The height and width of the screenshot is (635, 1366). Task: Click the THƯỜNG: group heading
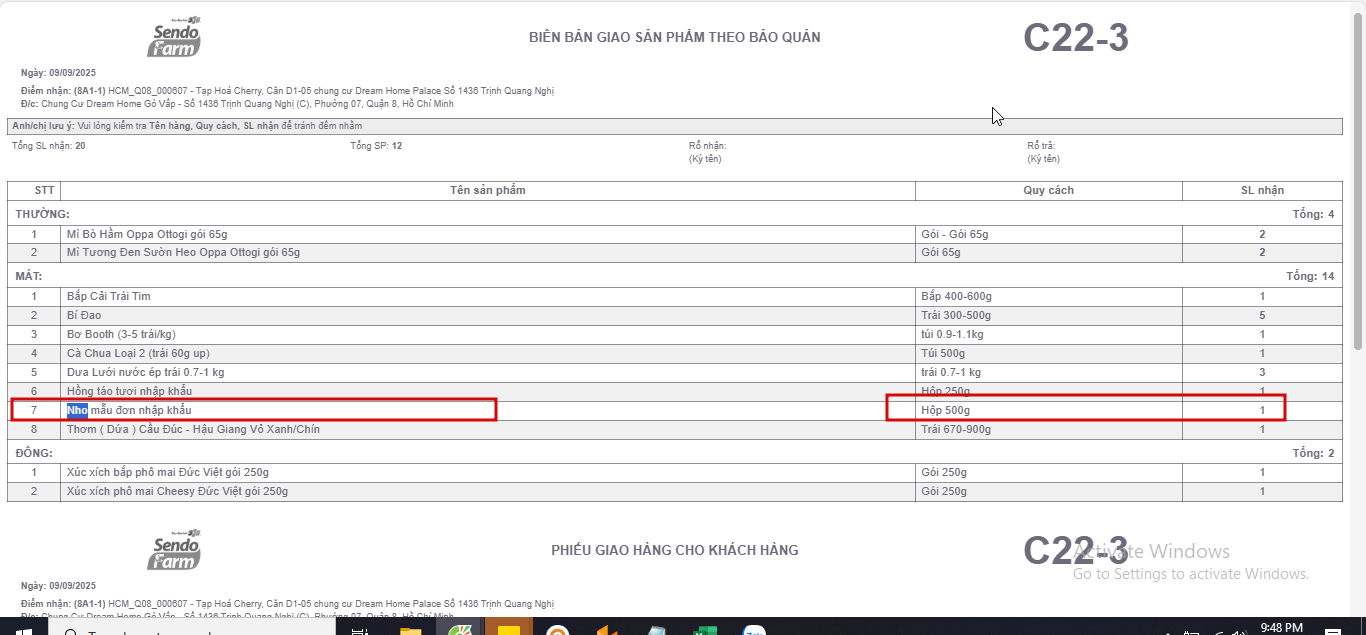pyautogui.click(x=41, y=214)
